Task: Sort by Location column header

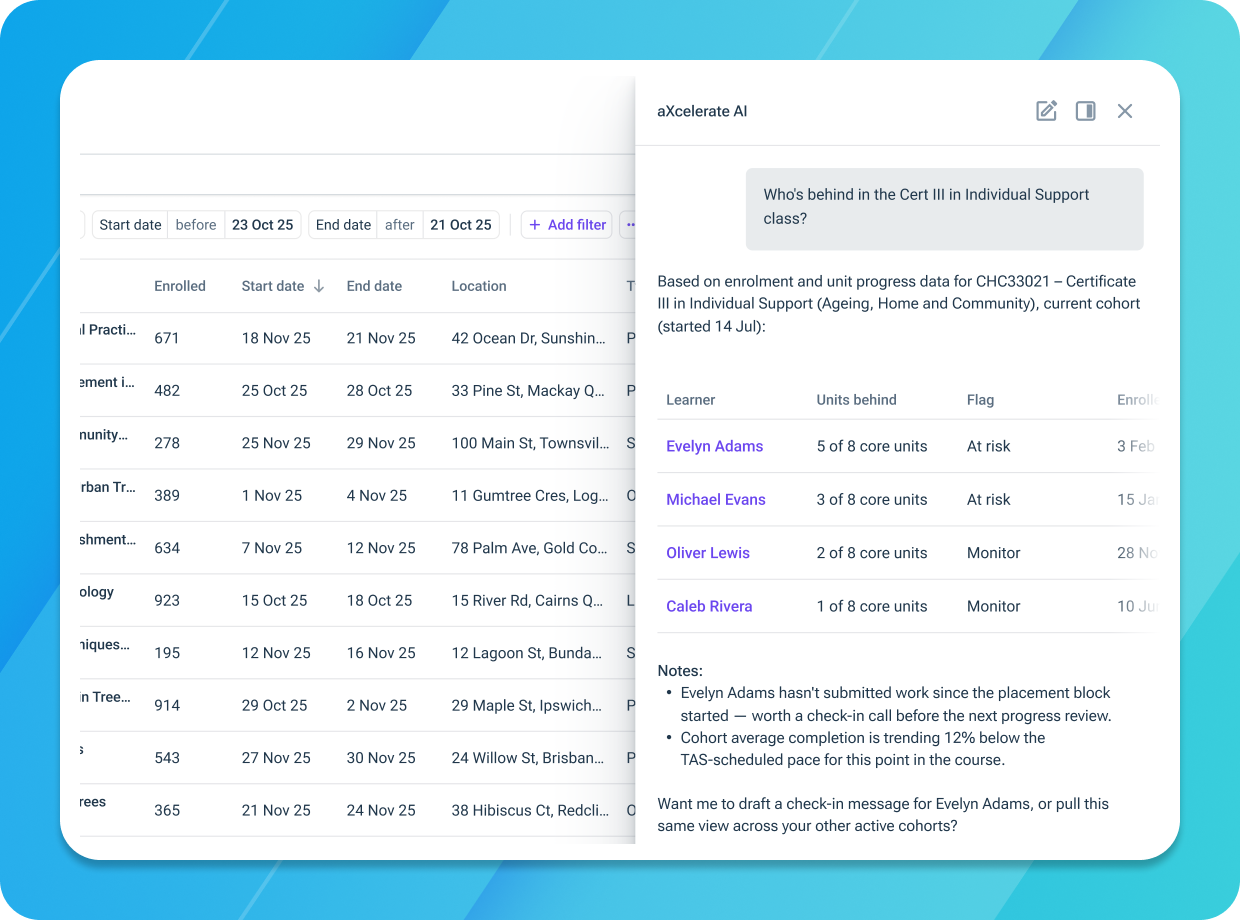Action: (x=479, y=286)
